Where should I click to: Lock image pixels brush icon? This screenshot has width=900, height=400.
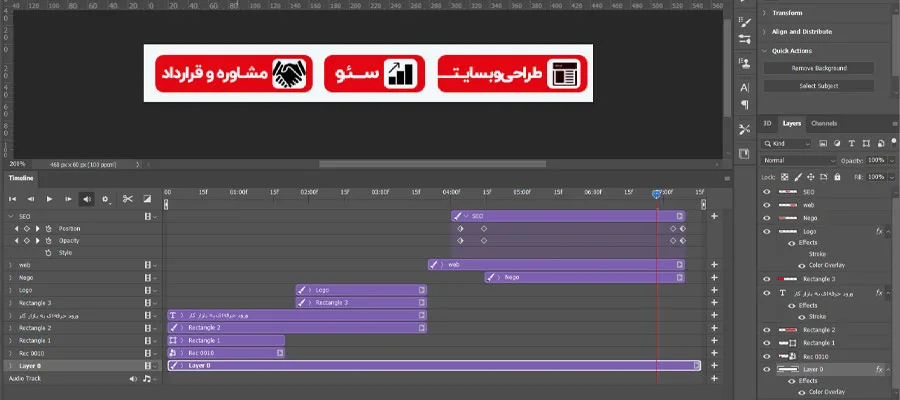point(798,177)
